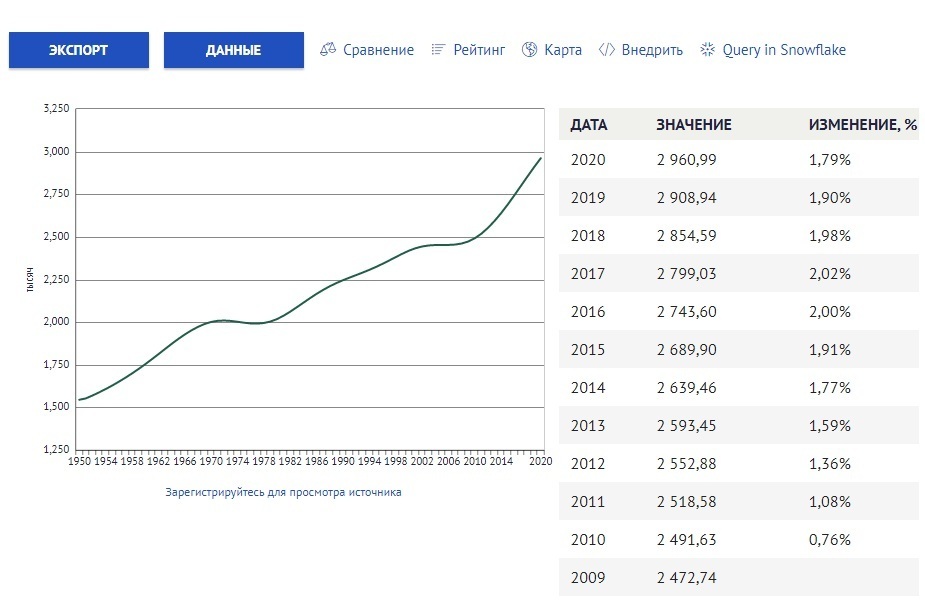Image resolution: width=925 pixels, height=609 pixels.
Task: Open Query in Snowflake link
Action: point(784,50)
